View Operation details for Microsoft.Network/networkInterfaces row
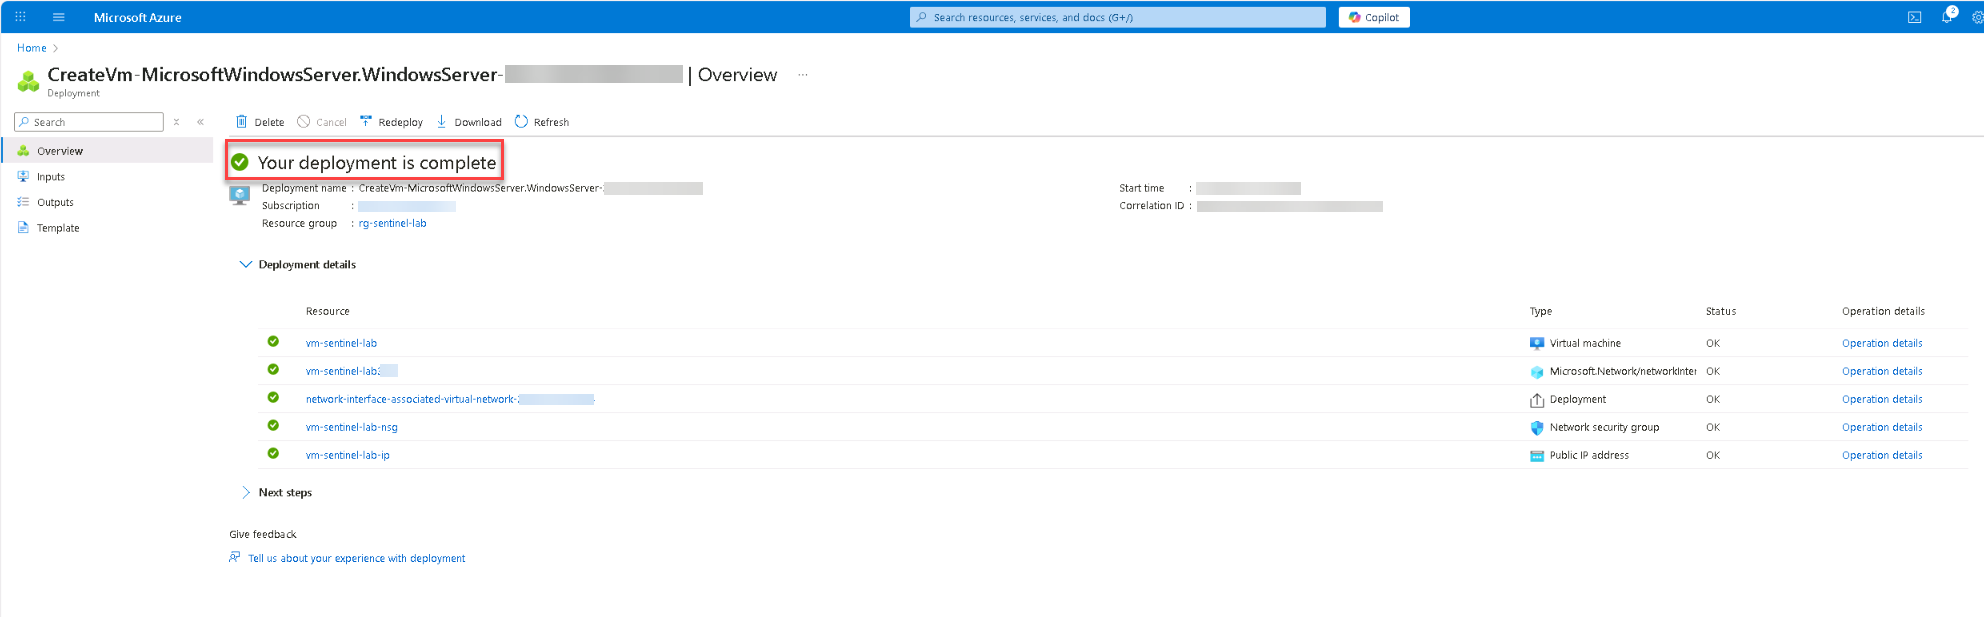This screenshot has width=1984, height=617. point(1882,372)
